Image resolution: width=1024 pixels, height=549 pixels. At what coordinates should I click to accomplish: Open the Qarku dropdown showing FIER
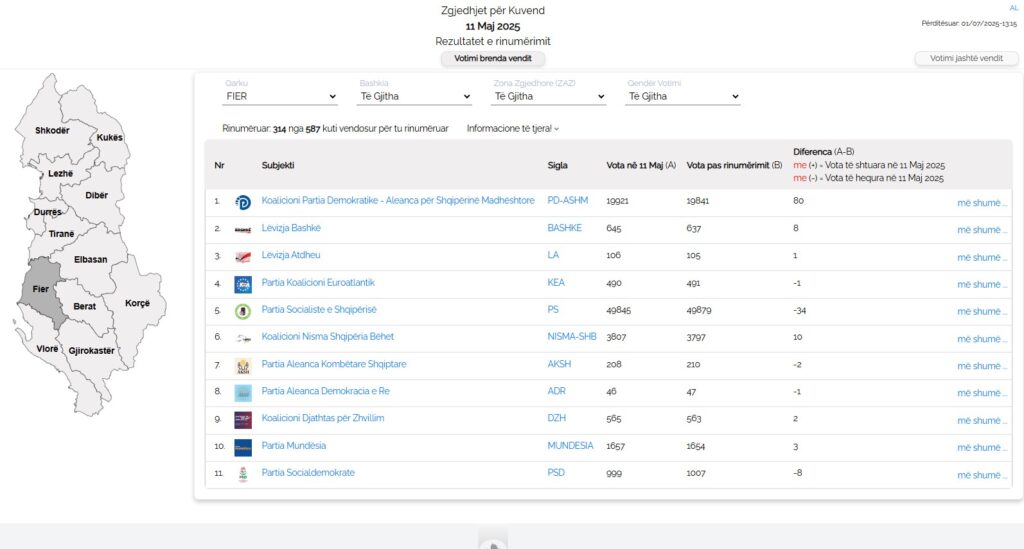pos(280,97)
